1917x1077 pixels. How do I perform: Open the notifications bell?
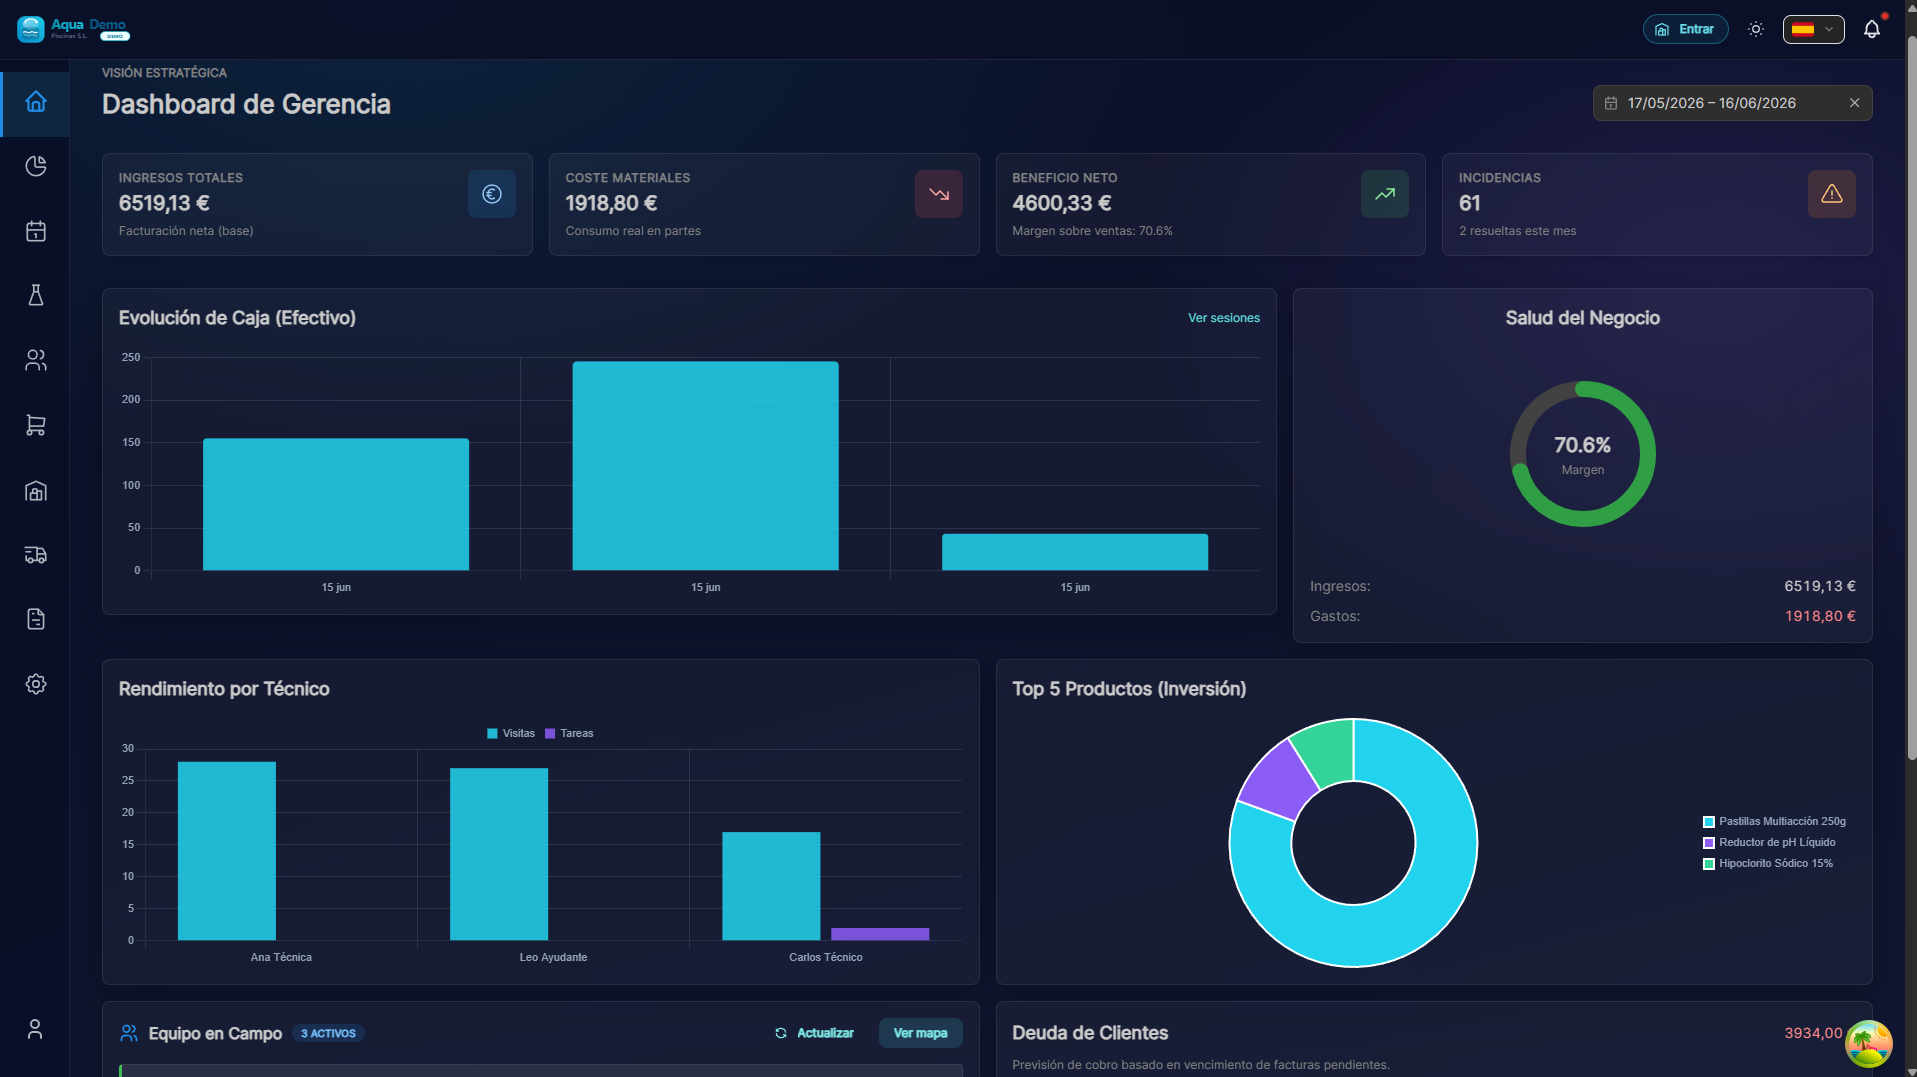pos(1872,29)
